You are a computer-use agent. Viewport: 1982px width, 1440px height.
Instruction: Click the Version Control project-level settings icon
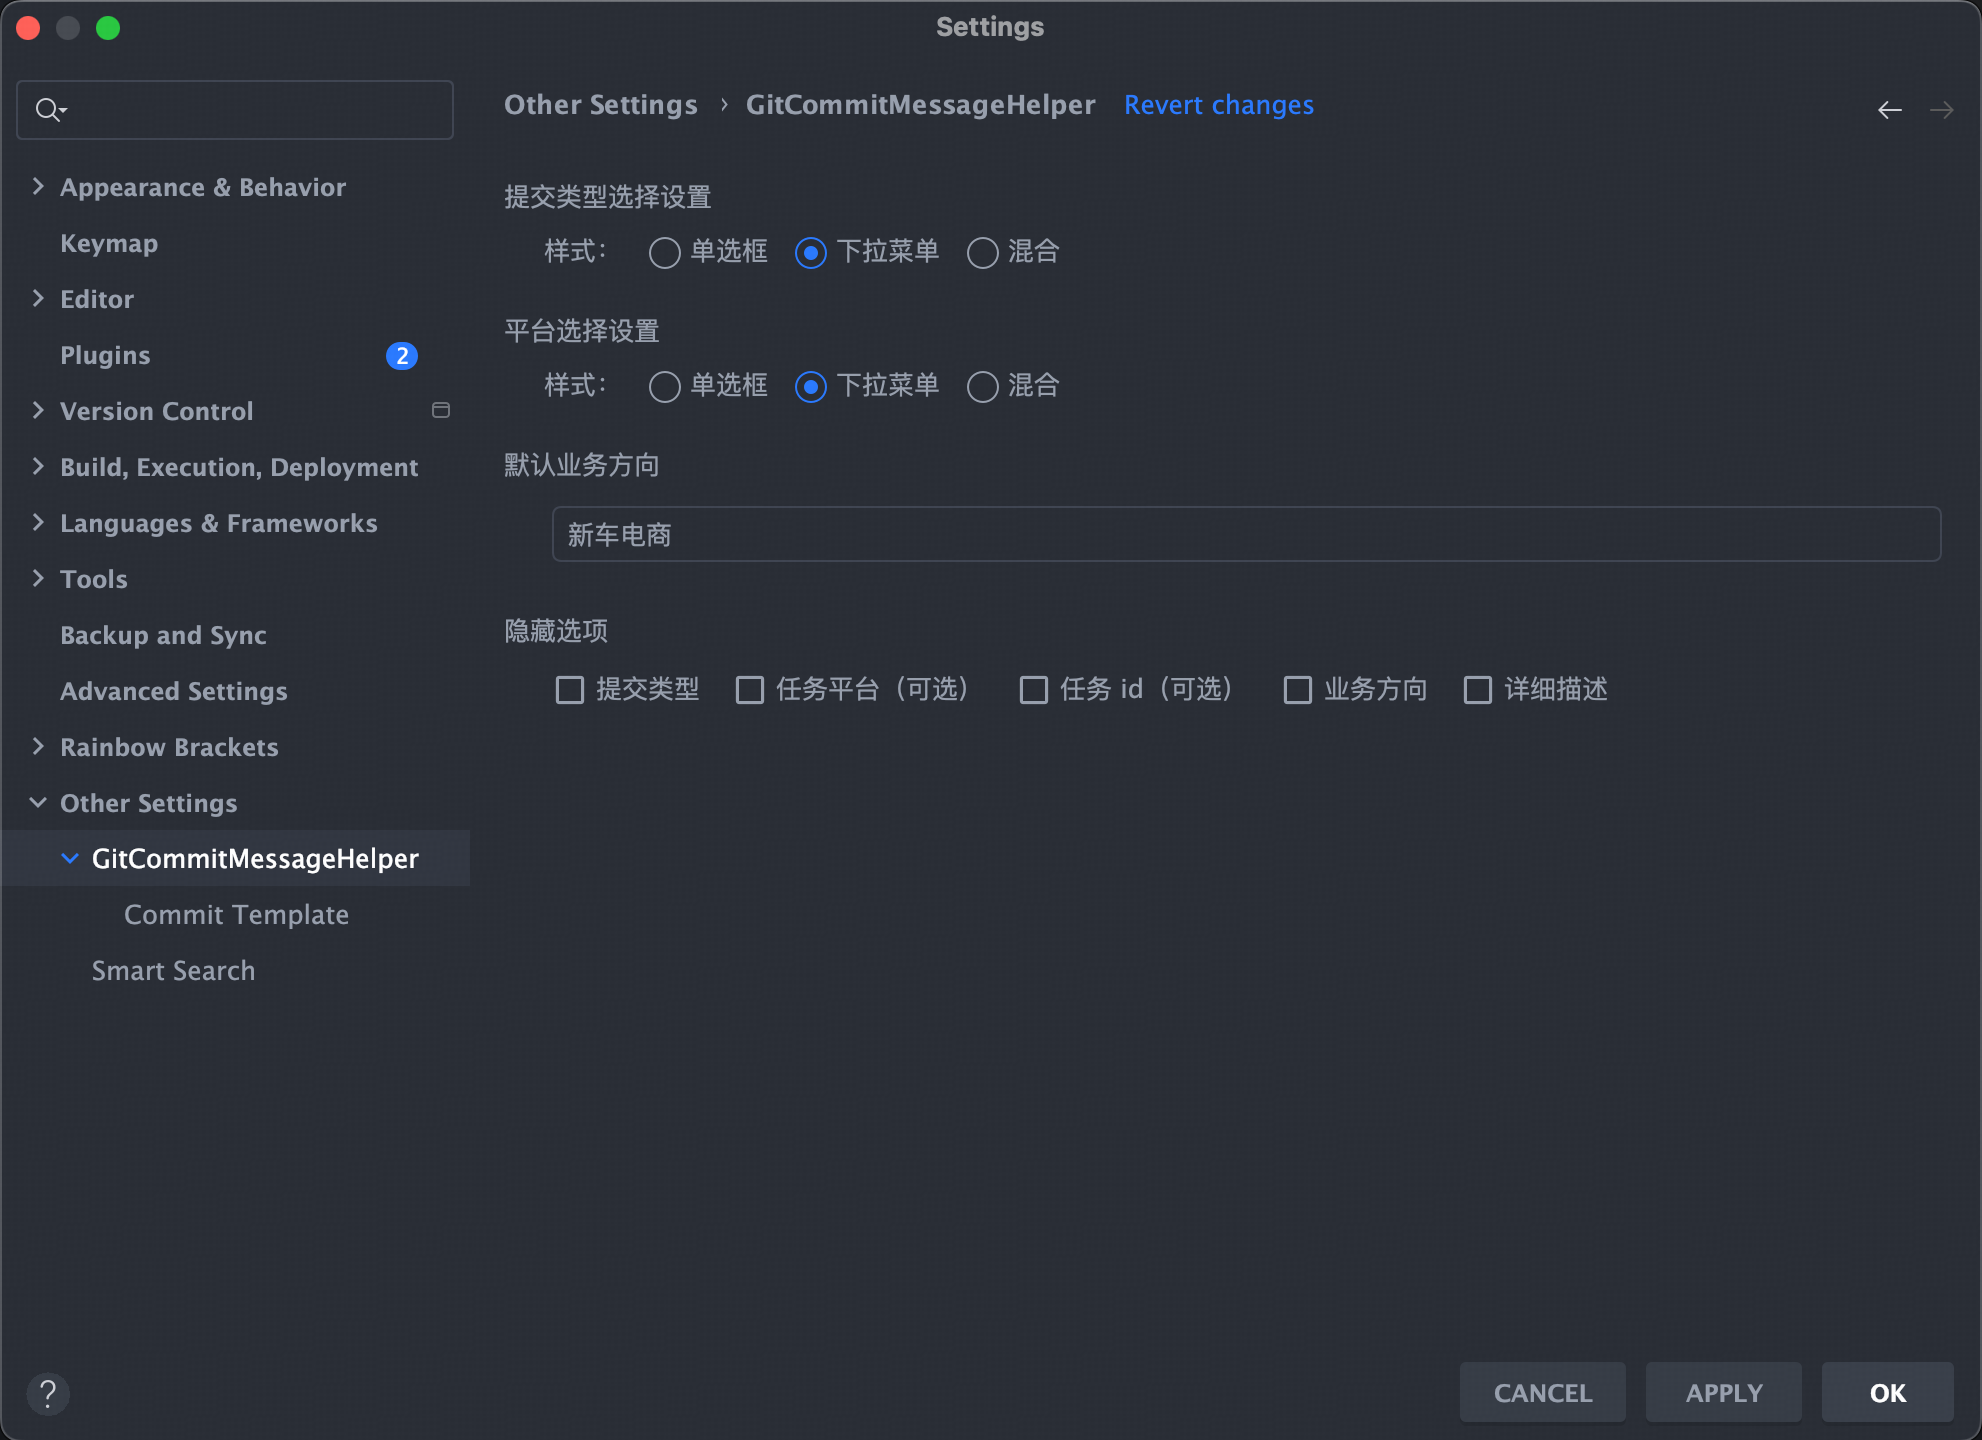pos(440,411)
